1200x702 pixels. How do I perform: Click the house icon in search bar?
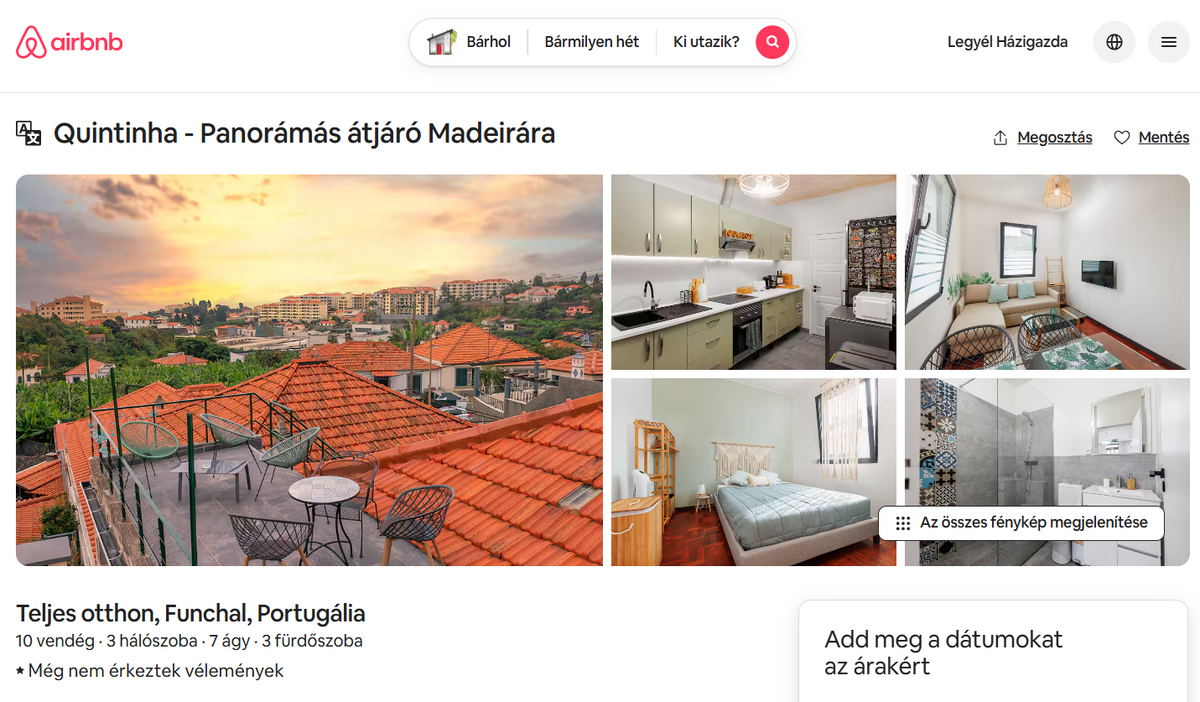tap(441, 42)
